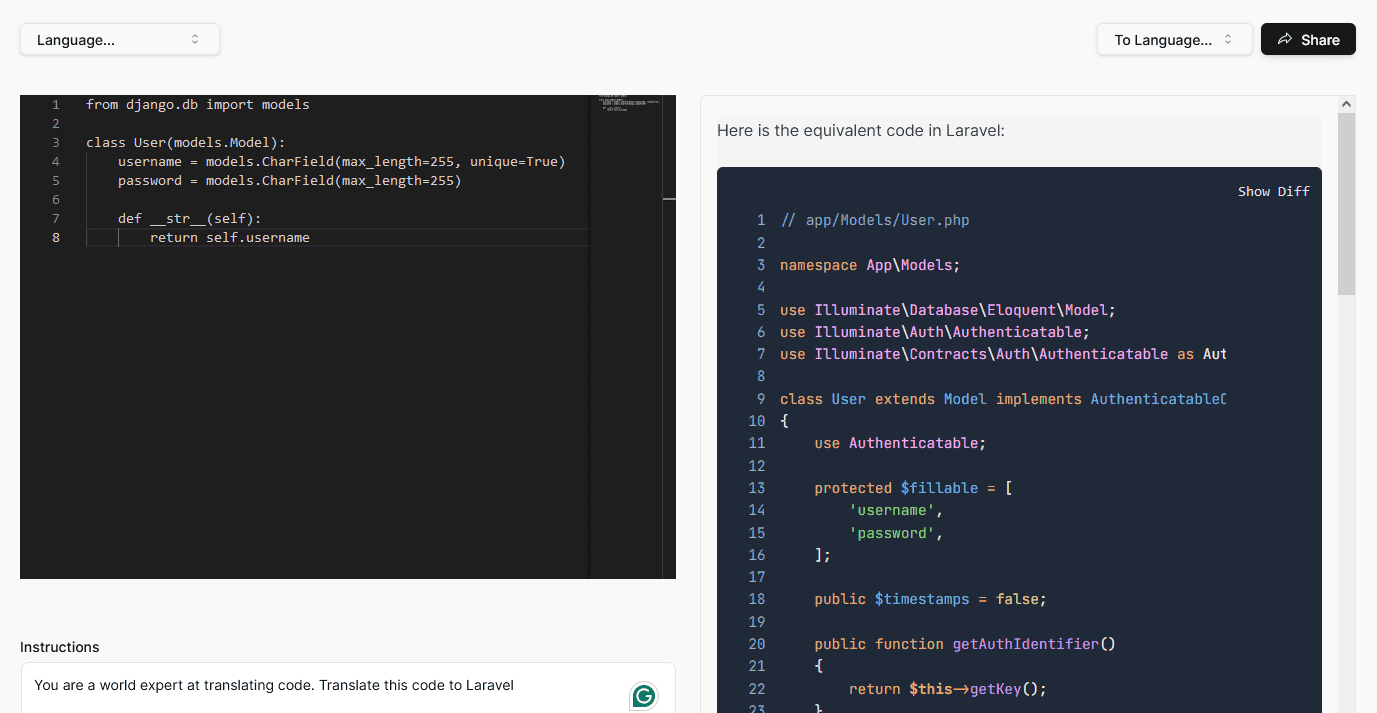Click 'class User extends Model implements' line

pyautogui.click(x=1003, y=399)
